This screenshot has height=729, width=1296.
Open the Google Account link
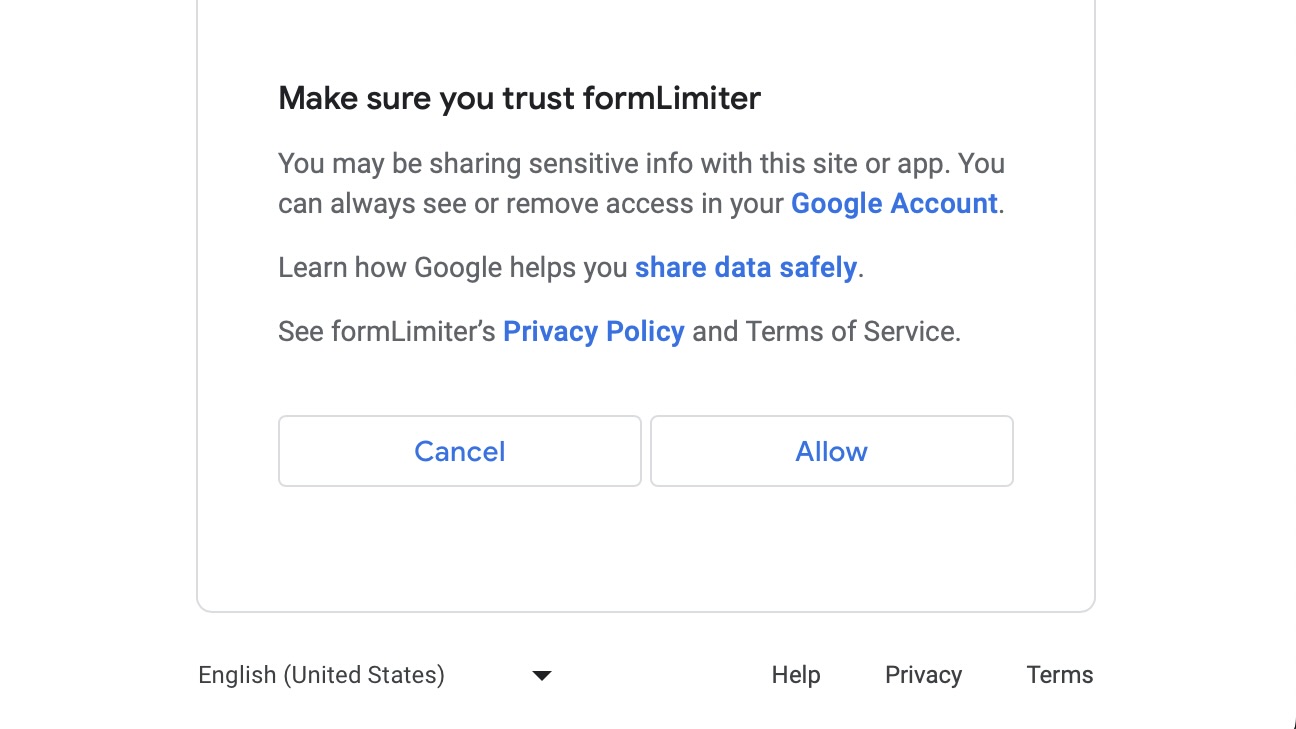click(x=894, y=204)
